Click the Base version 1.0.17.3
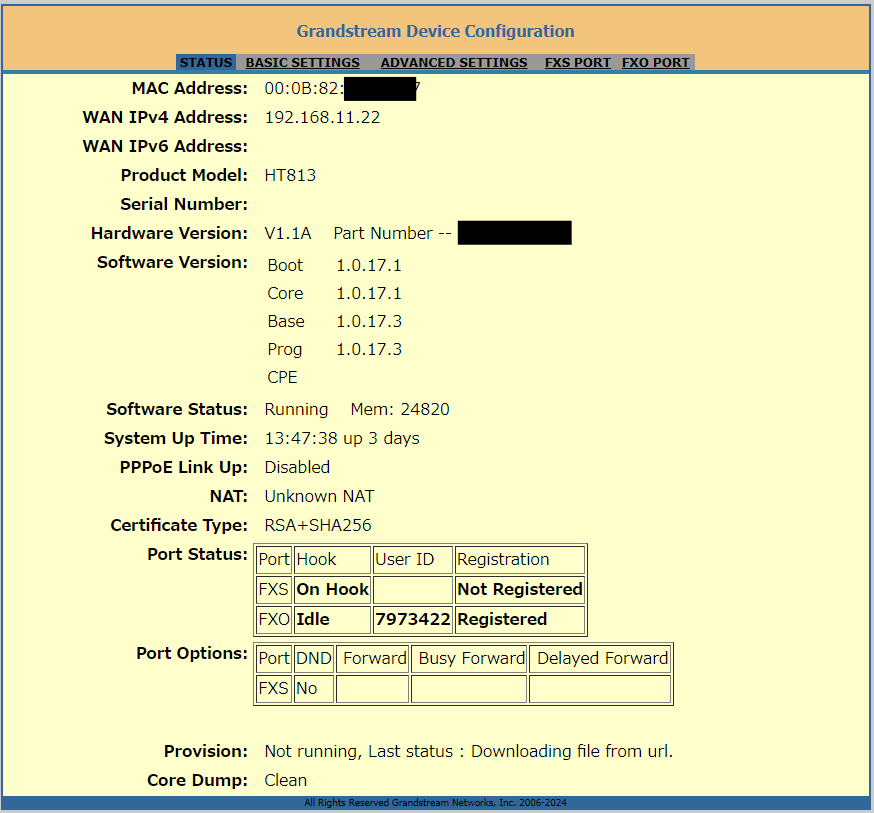 368,322
